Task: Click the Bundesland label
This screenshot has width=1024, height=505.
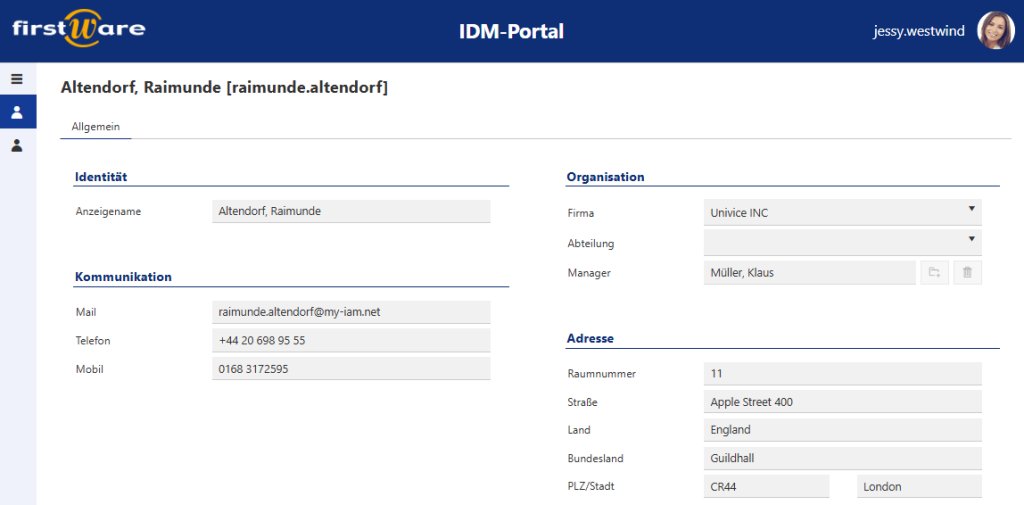Action: 596,459
